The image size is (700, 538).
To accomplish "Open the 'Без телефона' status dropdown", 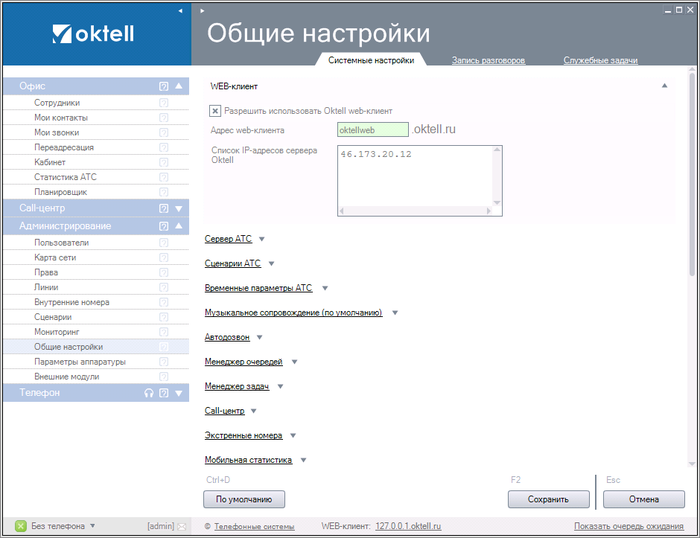I will (x=92, y=525).
